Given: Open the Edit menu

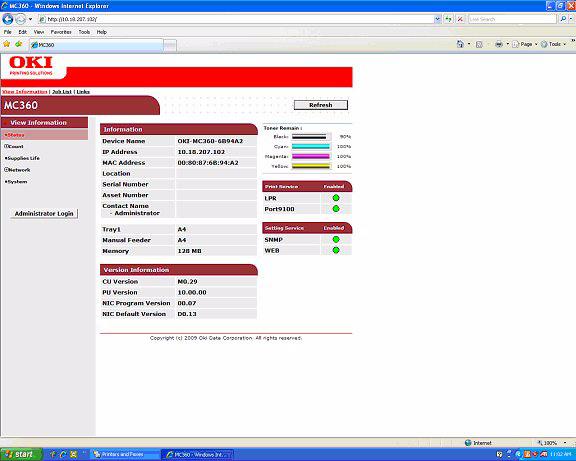Looking at the screenshot, I should (22, 32).
